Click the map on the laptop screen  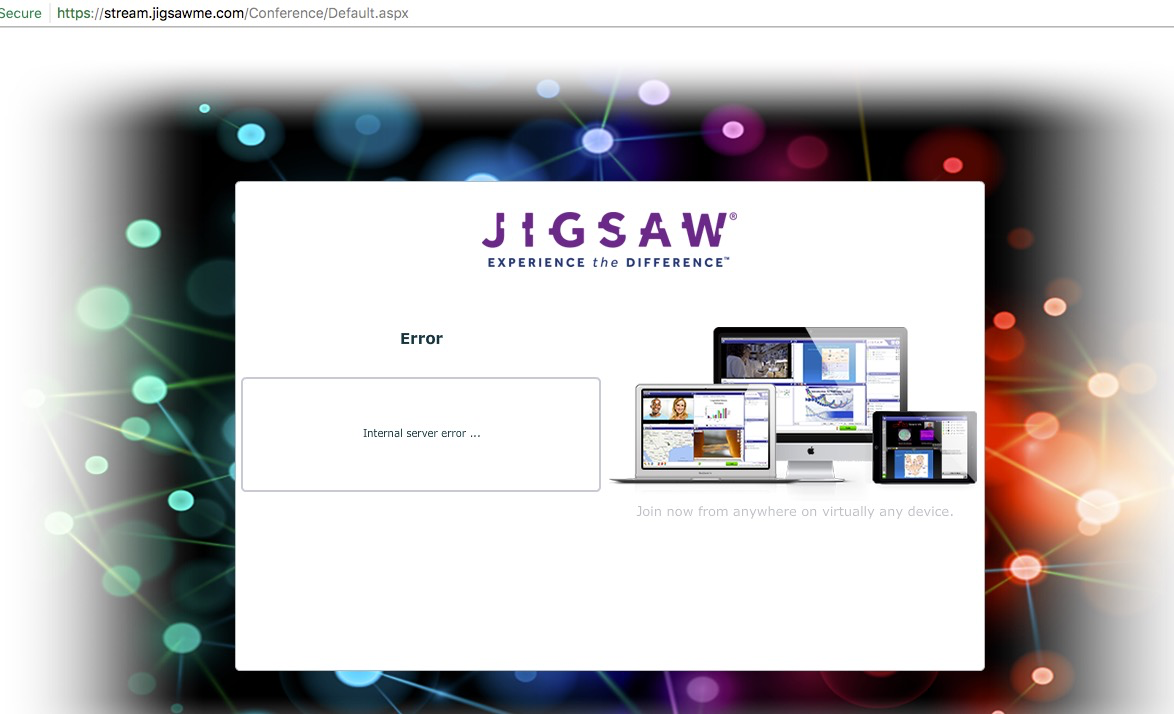[x=669, y=445]
